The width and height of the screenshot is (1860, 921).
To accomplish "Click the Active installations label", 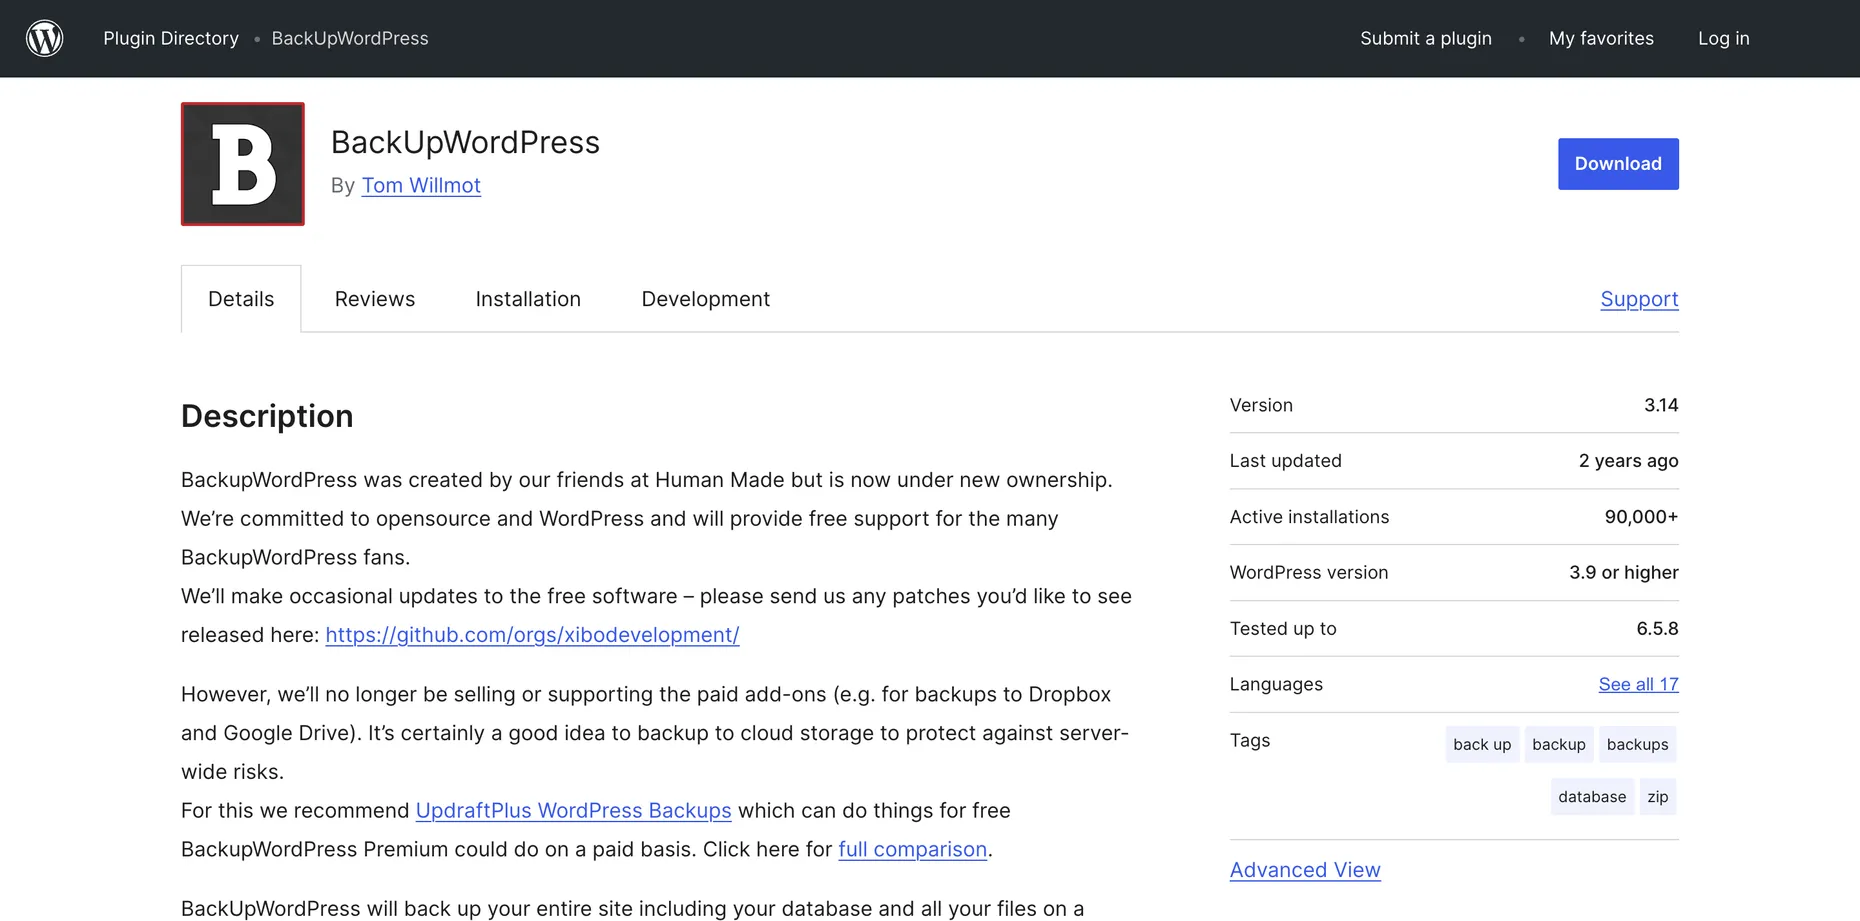I will point(1309,517).
